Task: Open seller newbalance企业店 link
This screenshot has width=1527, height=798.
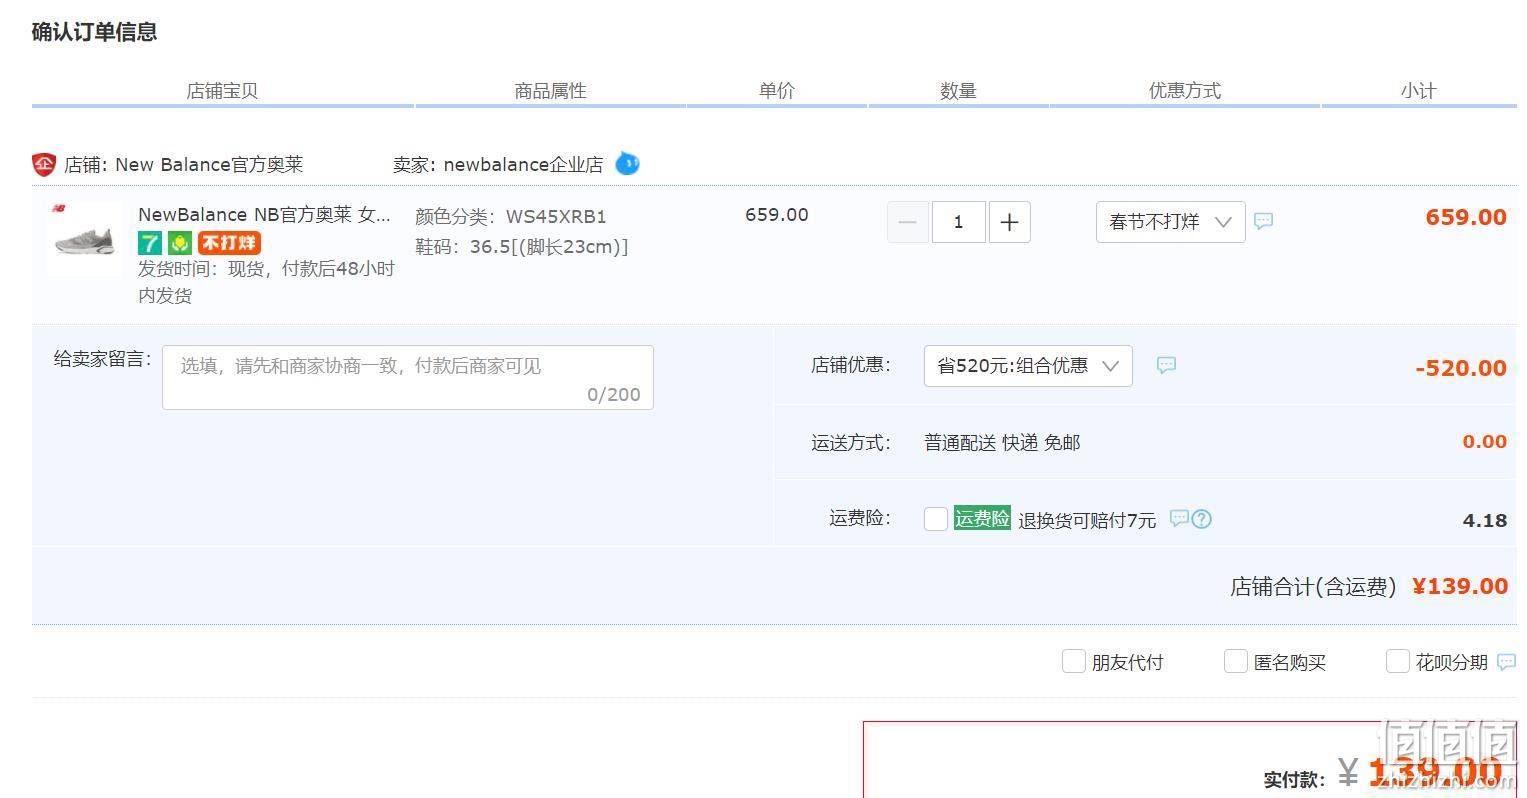Action: [x=523, y=165]
